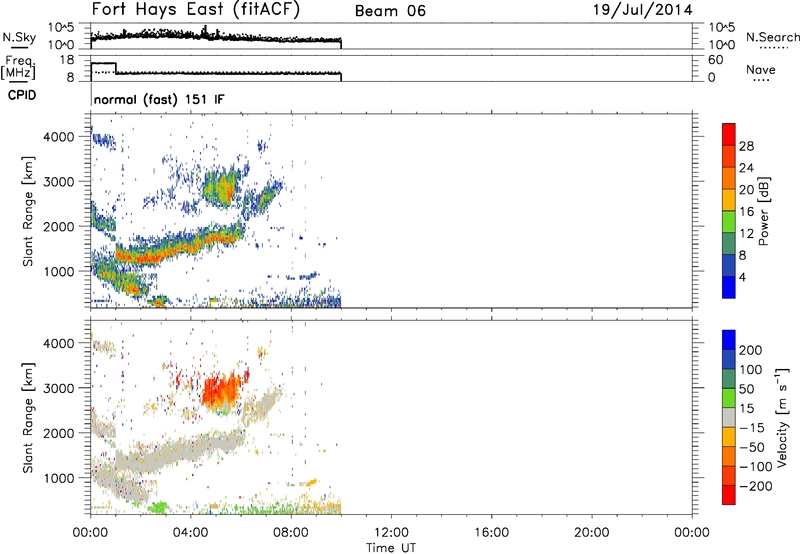800x554 pixels.
Task: Click the noise sky trace plot
Action: [x=216, y=37]
